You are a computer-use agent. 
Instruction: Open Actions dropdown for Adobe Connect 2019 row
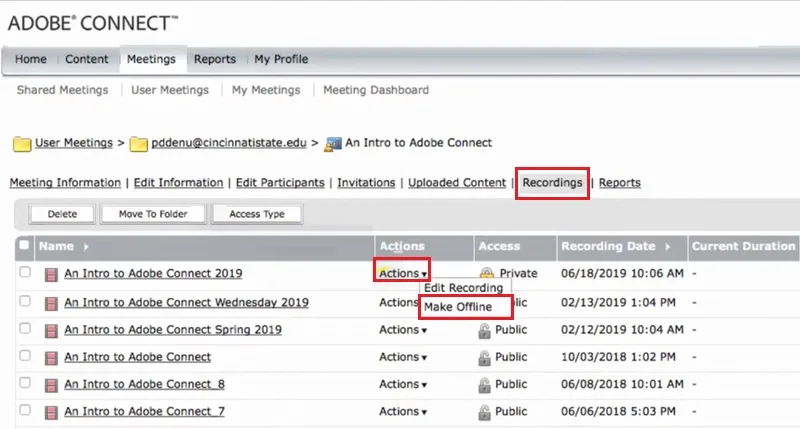point(403,273)
